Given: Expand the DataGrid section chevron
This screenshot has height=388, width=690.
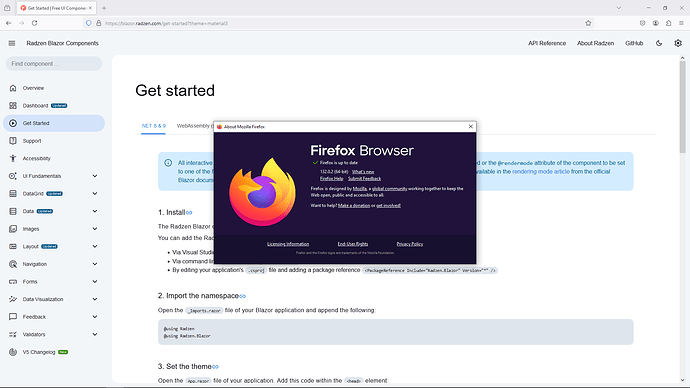Looking at the screenshot, I should (x=95, y=194).
